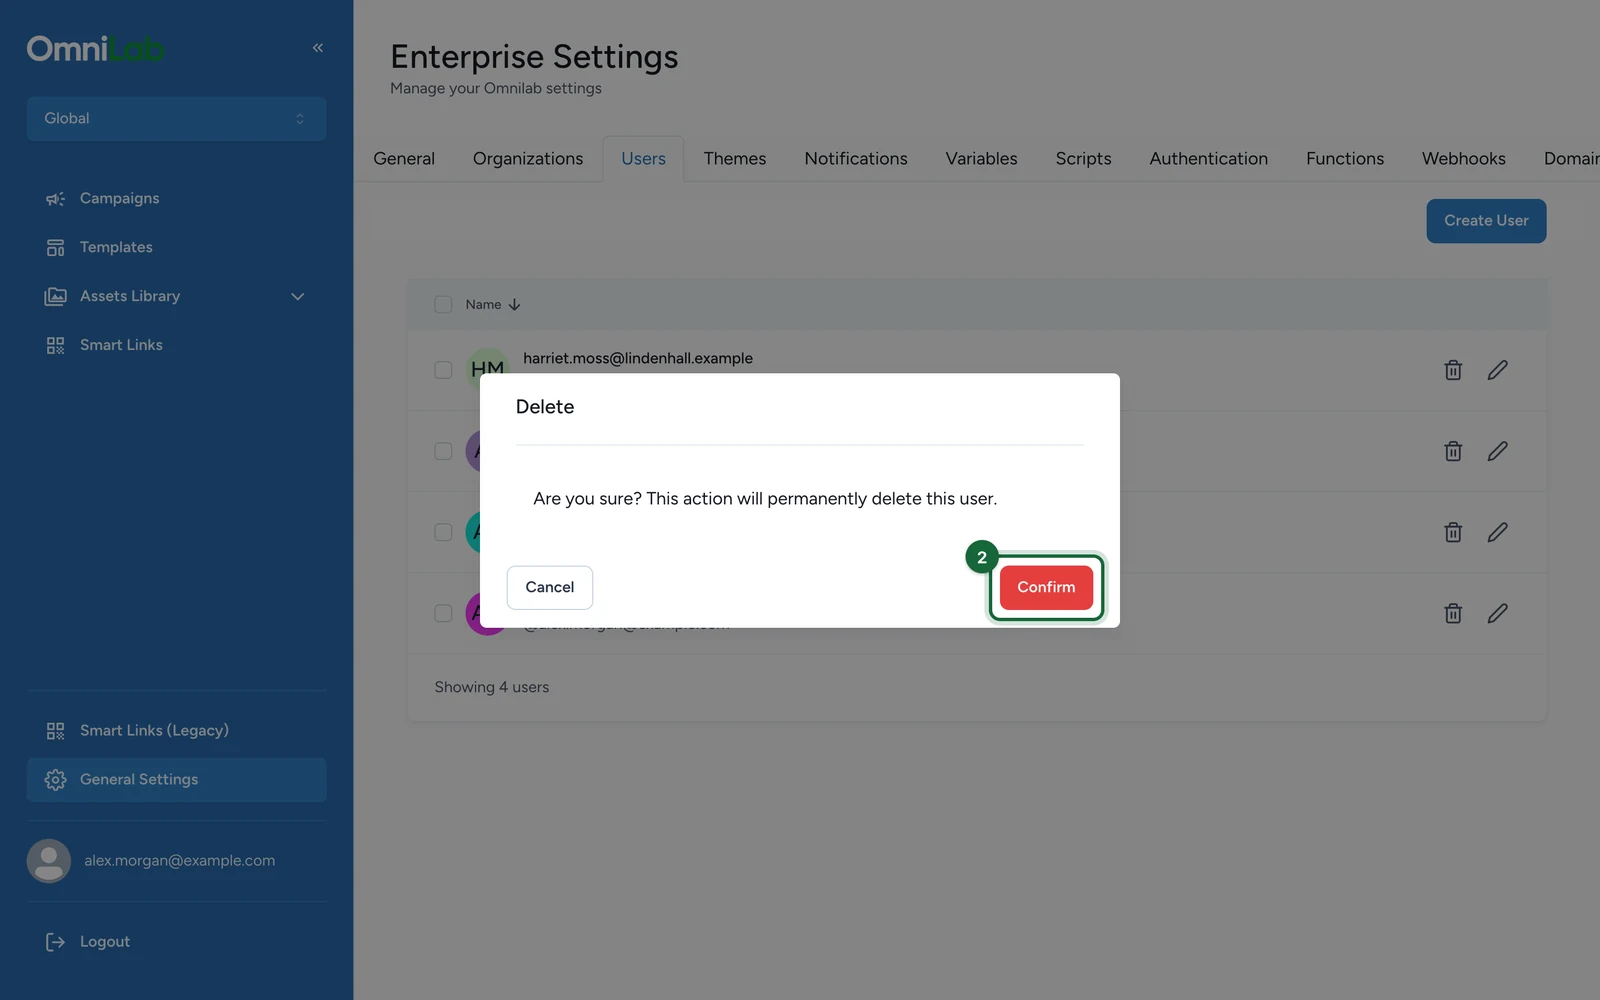Check the harriet.moss user row checkbox
Image resolution: width=1600 pixels, height=1000 pixels.
[x=443, y=370]
